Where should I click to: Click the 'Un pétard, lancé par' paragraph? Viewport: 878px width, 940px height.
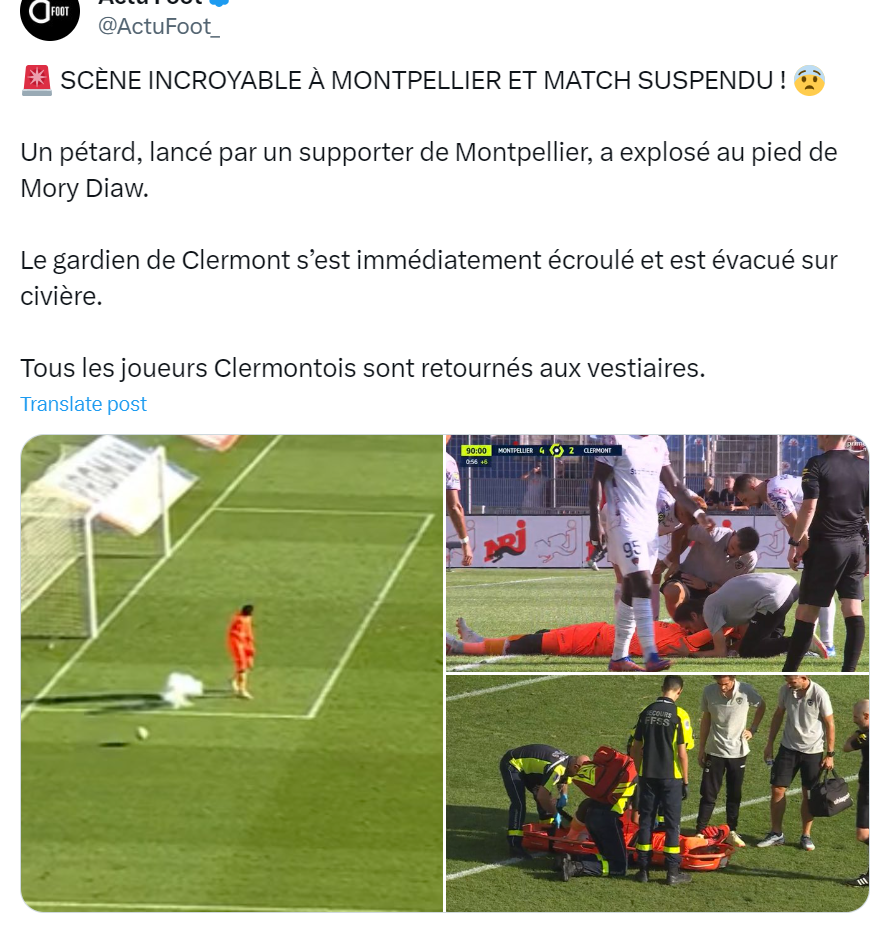(x=429, y=170)
